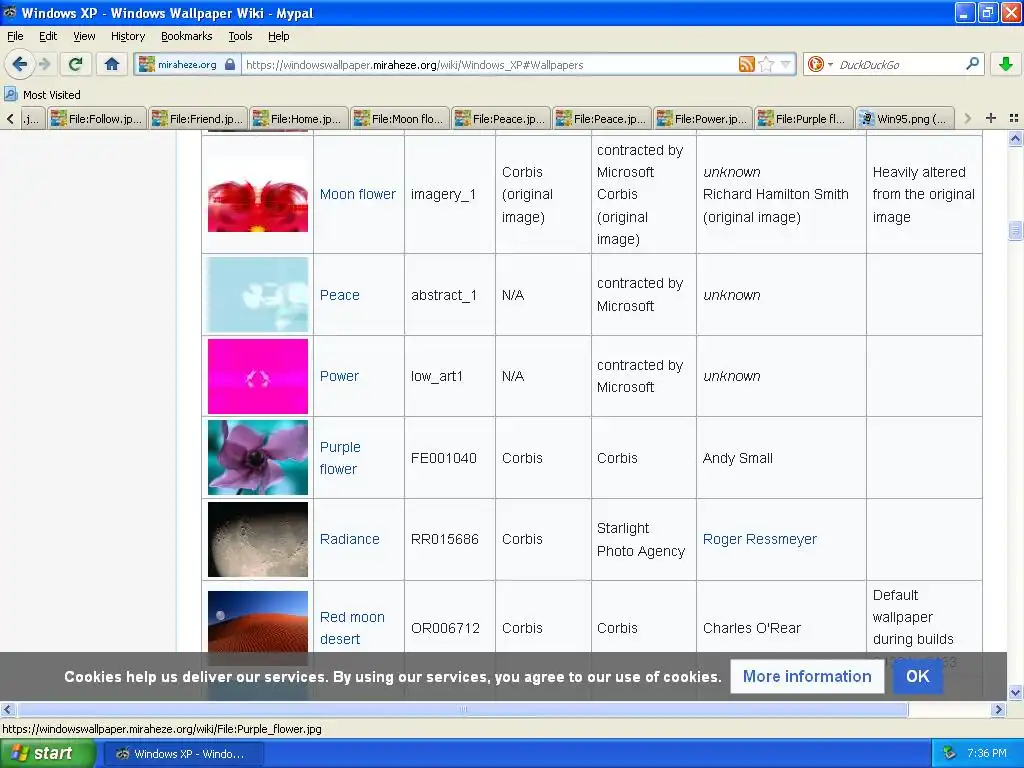The image size is (1024, 768).
Task: Open the list all tabs button
Action: click(x=1014, y=118)
